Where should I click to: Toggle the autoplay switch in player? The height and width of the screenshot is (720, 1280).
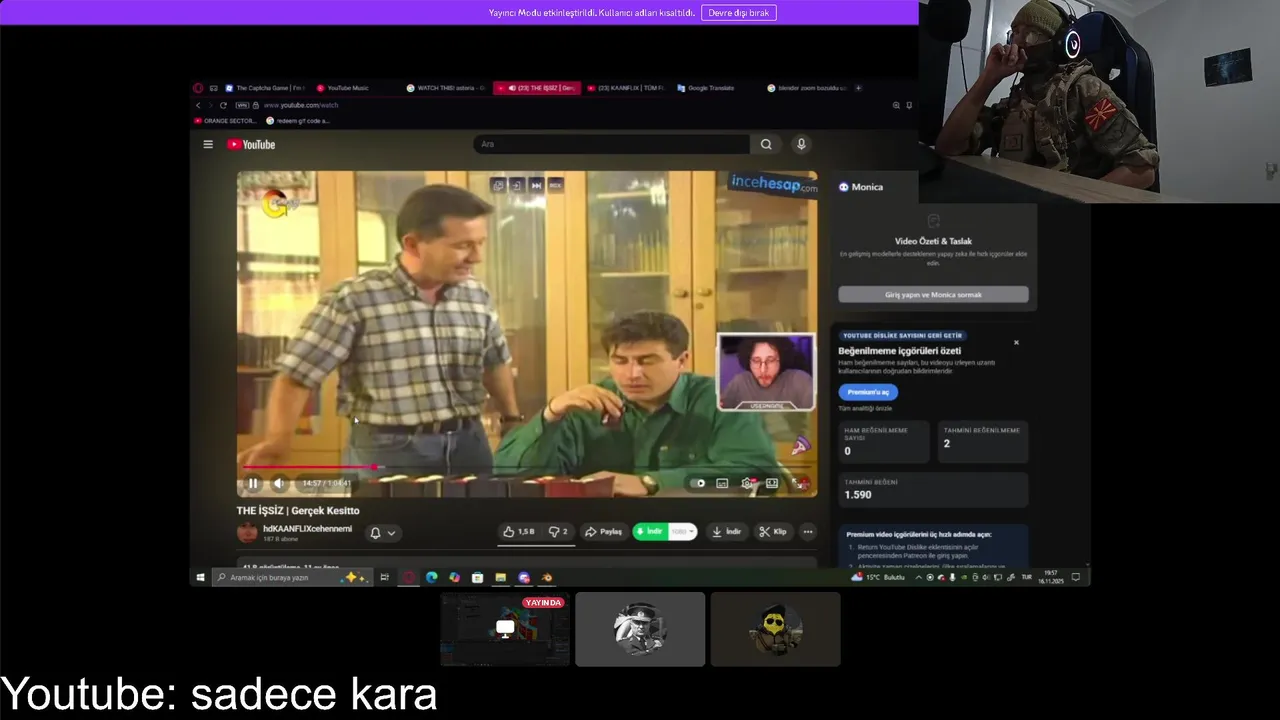click(x=698, y=483)
